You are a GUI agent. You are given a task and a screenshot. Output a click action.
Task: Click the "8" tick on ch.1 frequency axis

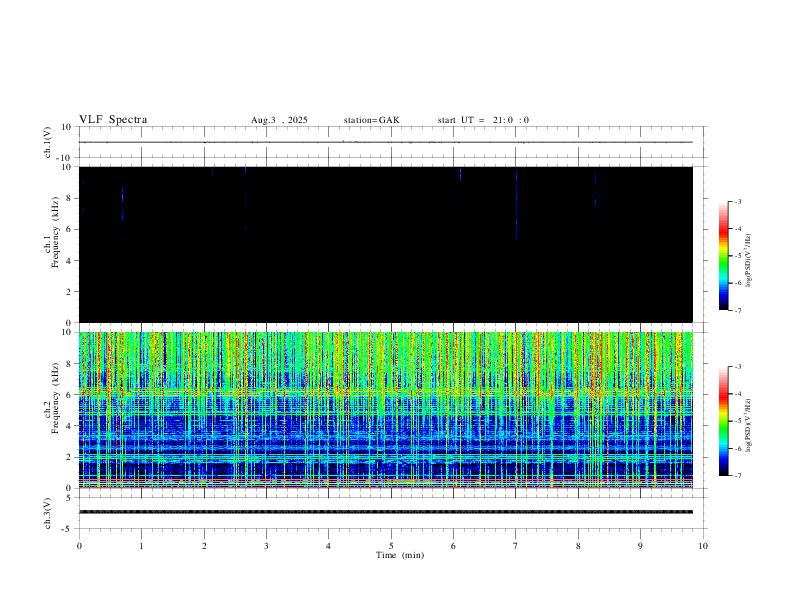point(70,198)
